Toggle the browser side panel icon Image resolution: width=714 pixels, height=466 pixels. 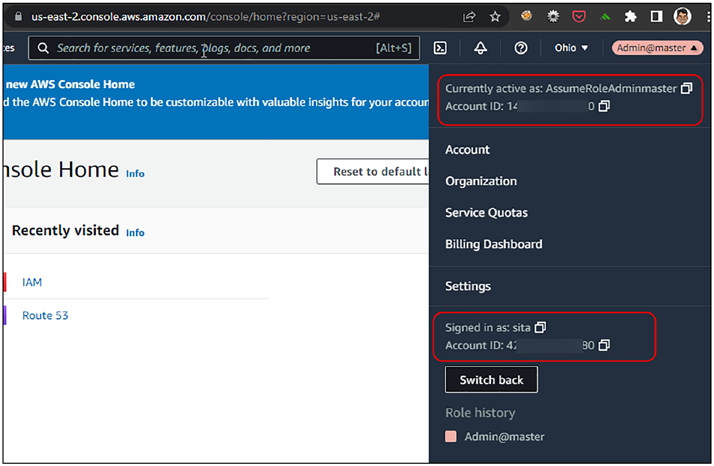656,17
